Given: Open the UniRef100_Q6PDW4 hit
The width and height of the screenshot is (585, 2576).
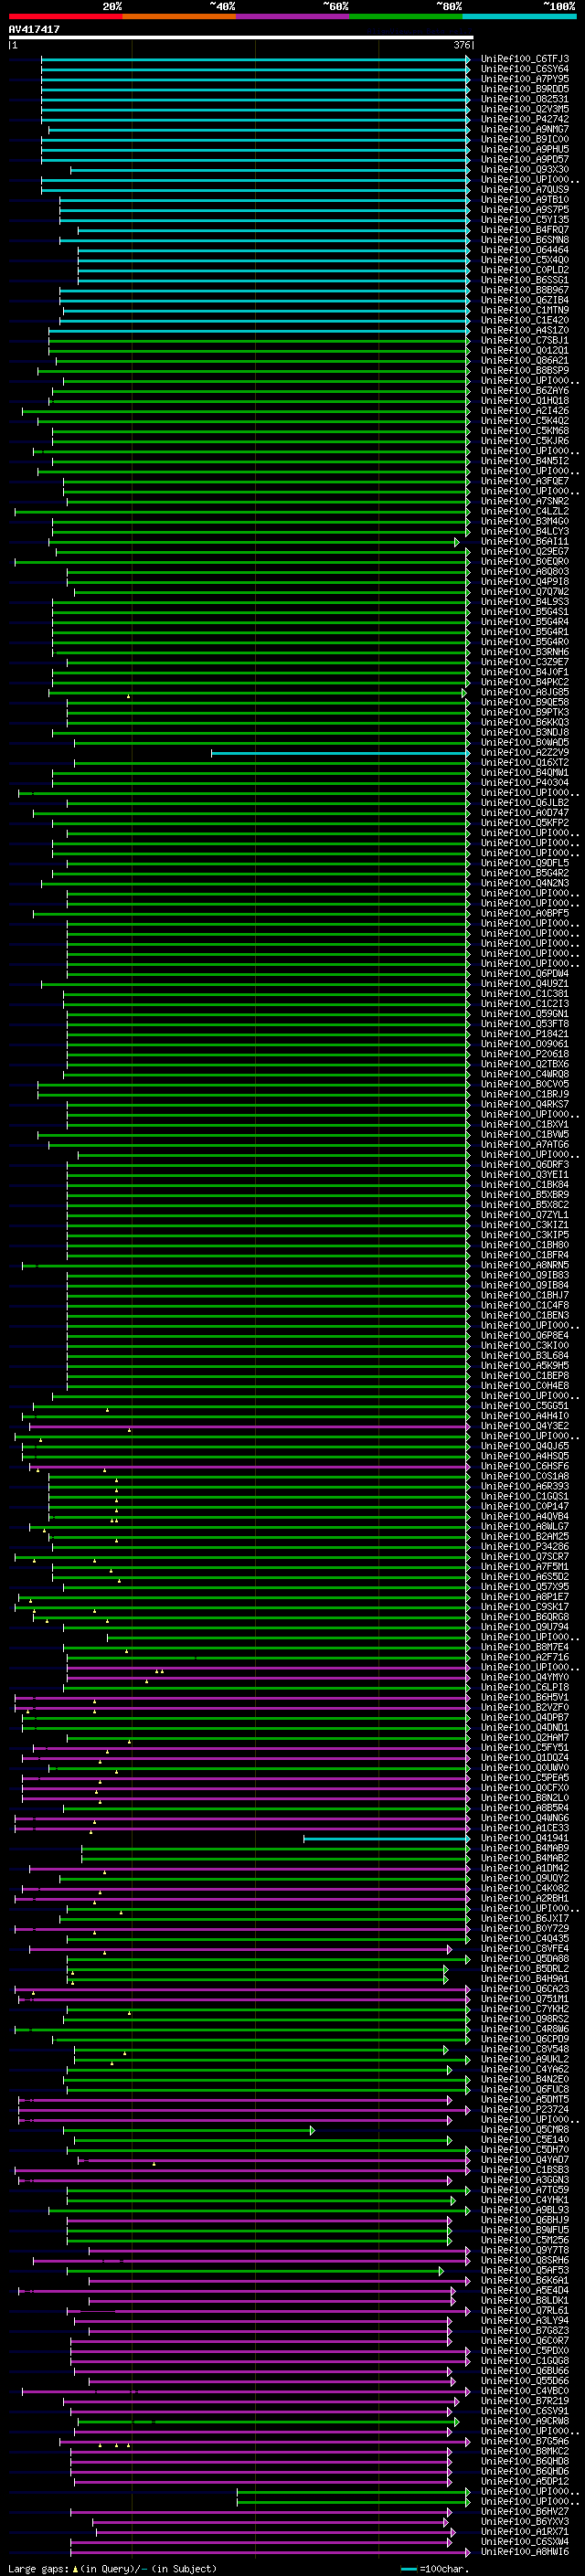Looking at the screenshot, I should coord(524,974).
